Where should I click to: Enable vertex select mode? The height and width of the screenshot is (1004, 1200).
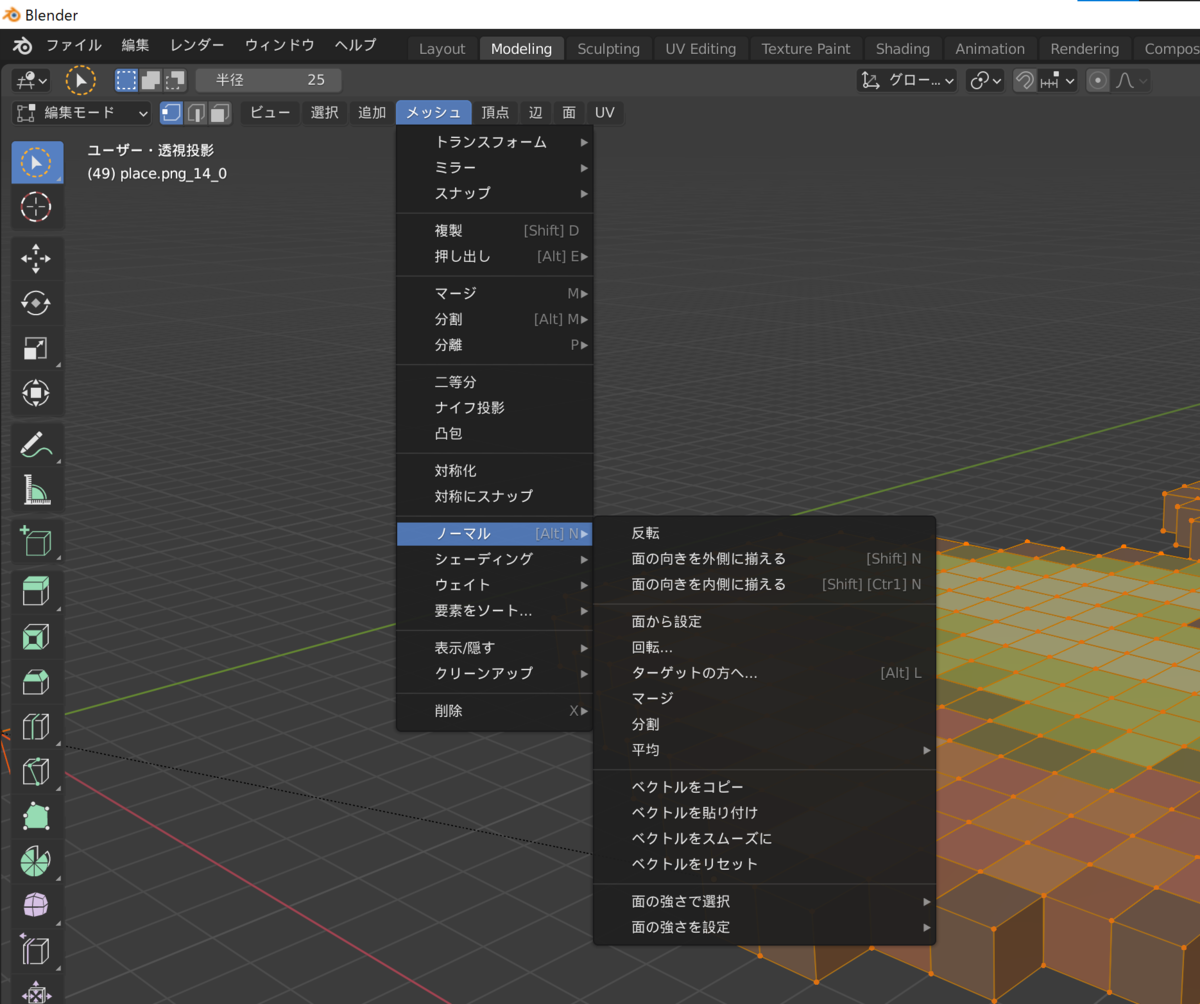point(172,113)
